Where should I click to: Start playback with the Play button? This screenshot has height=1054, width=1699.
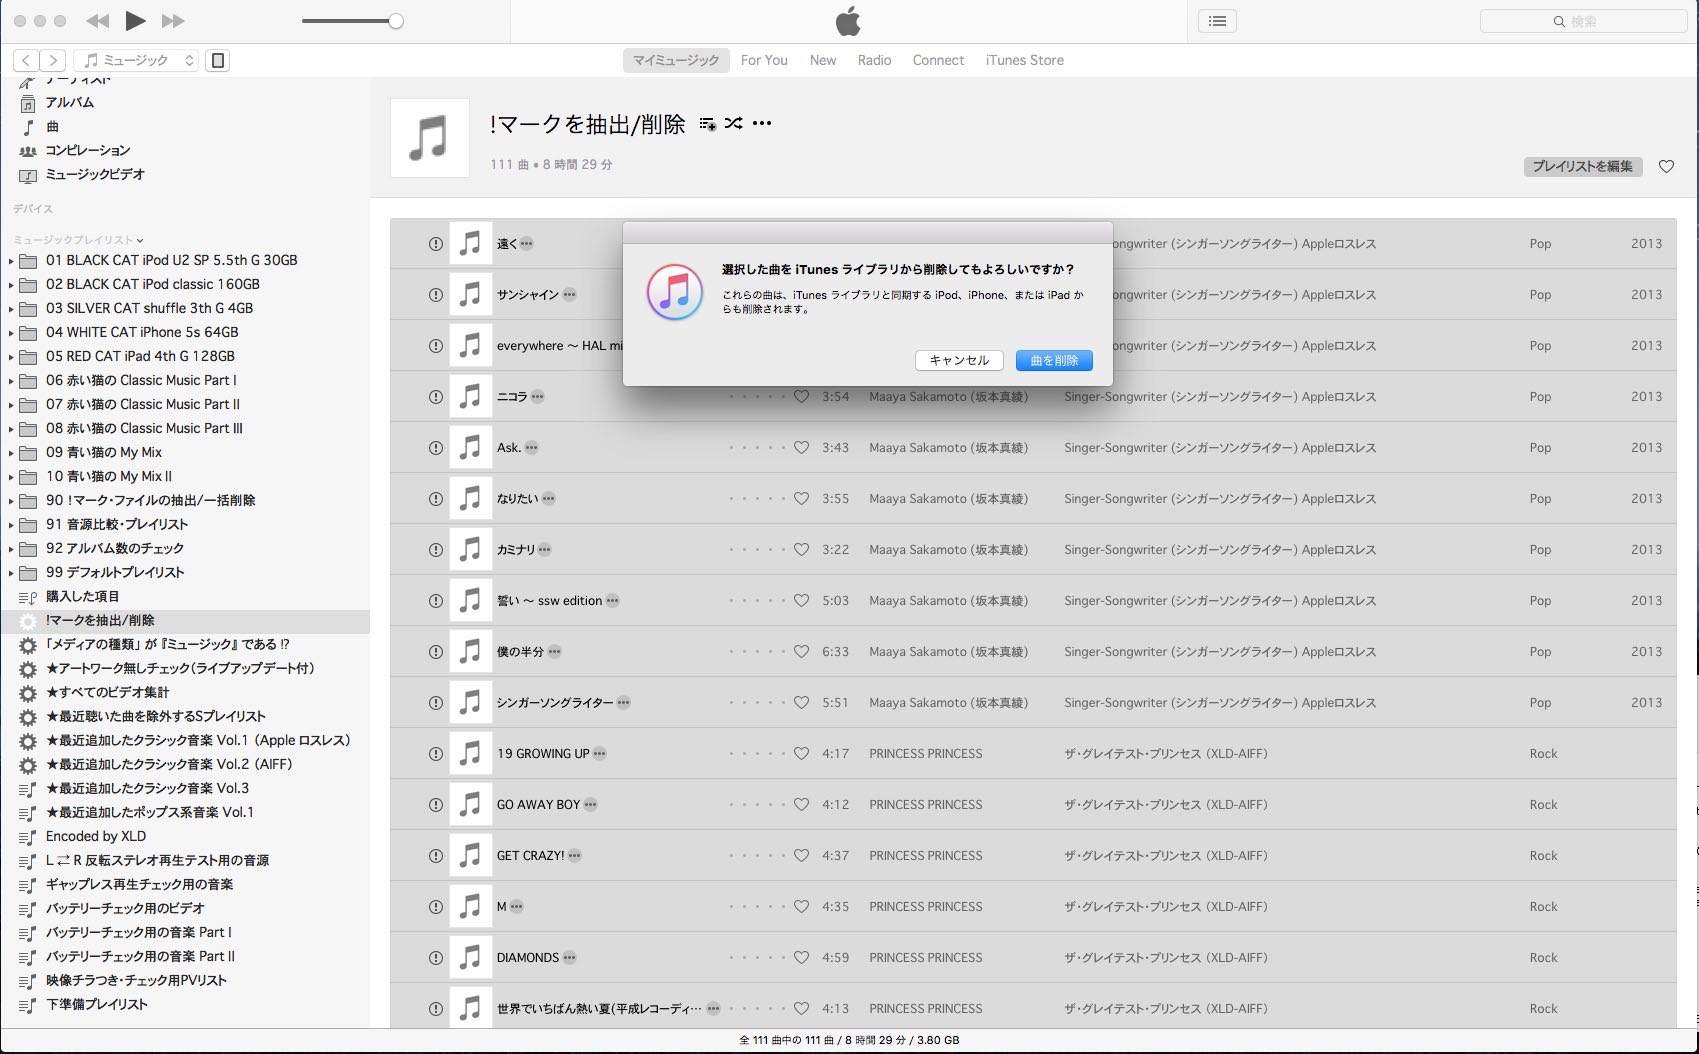[136, 21]
